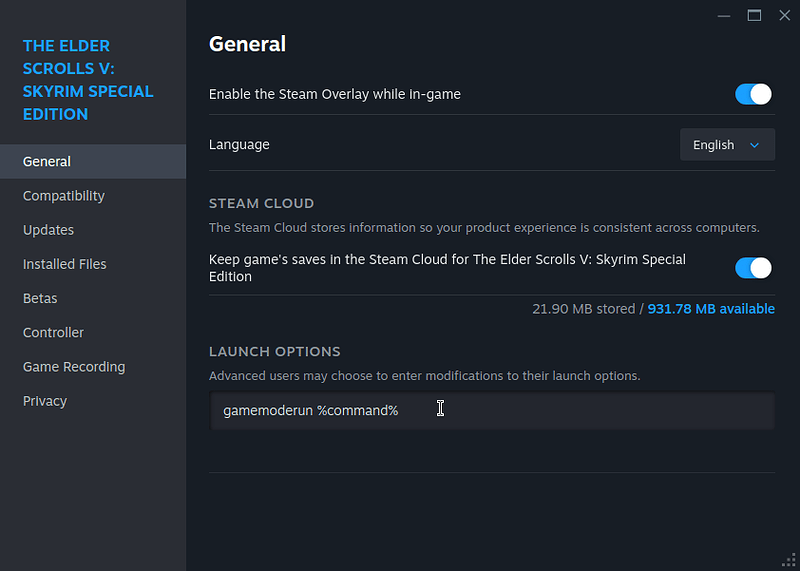Viewport: 800px width, 571px height.
Task: Open the General settings tab
Action: [93, 161]
